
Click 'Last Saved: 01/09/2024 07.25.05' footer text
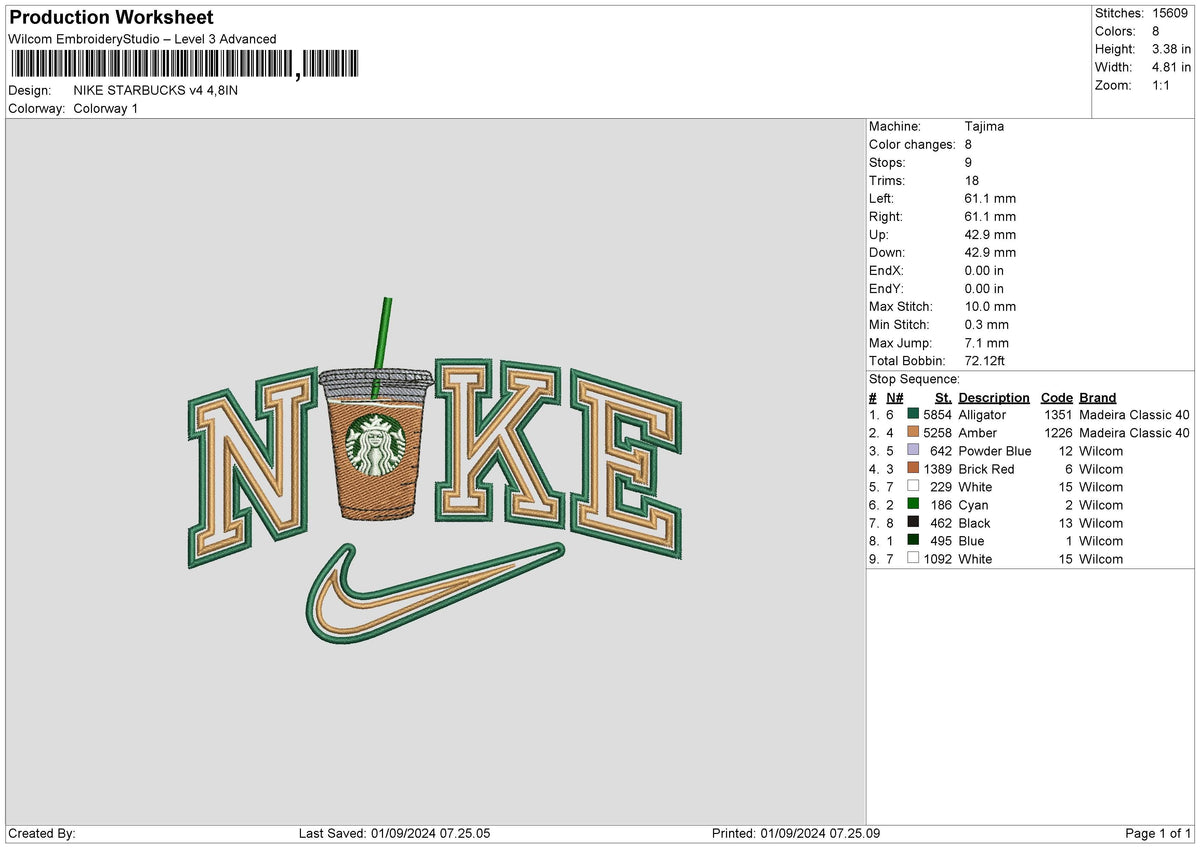pos(394,833)
